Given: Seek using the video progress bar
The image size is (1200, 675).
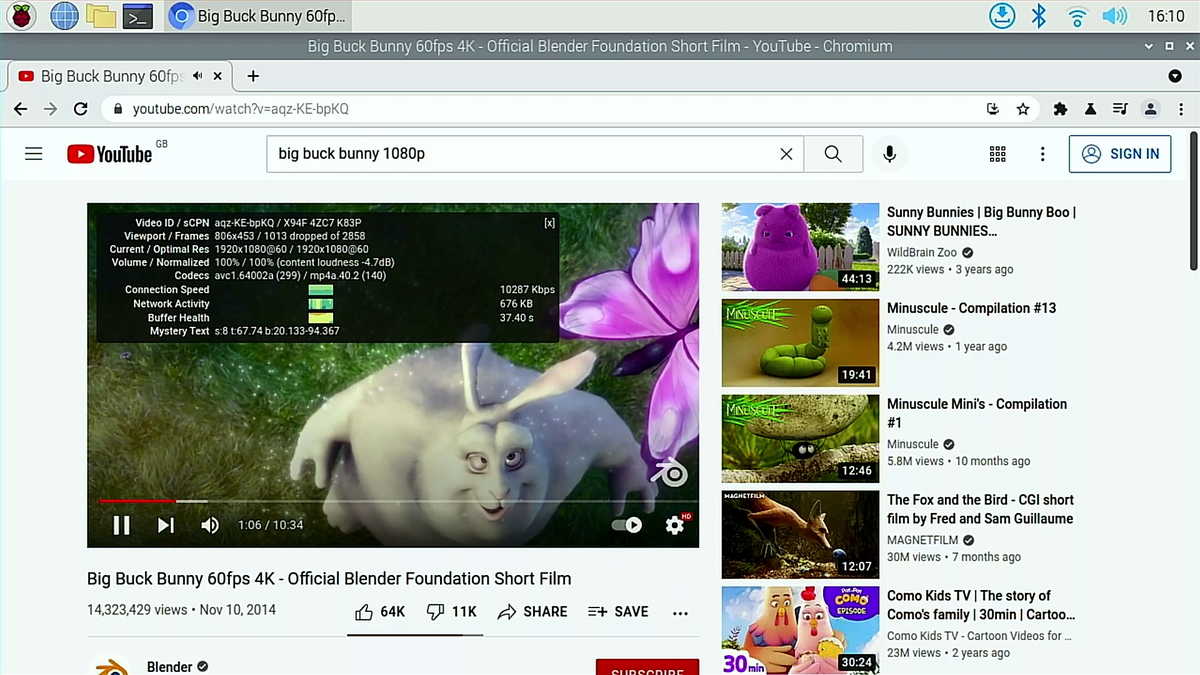Looking at the screenshot, I should (393, 501).
